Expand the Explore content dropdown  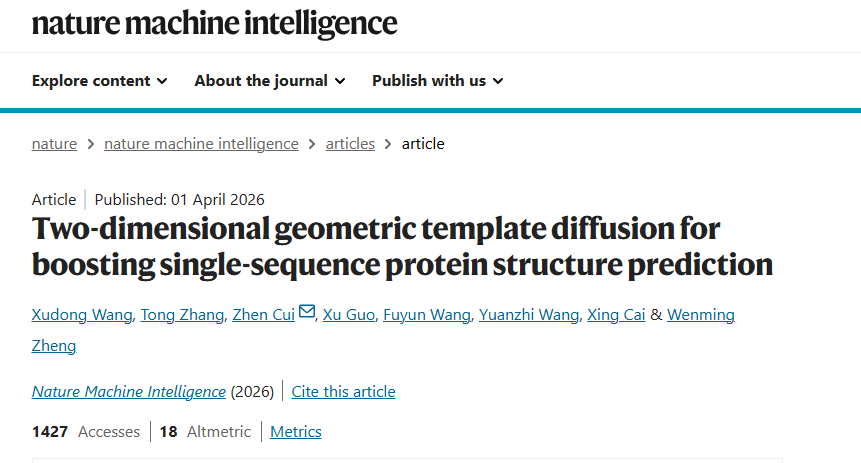(x=99, y=81)
